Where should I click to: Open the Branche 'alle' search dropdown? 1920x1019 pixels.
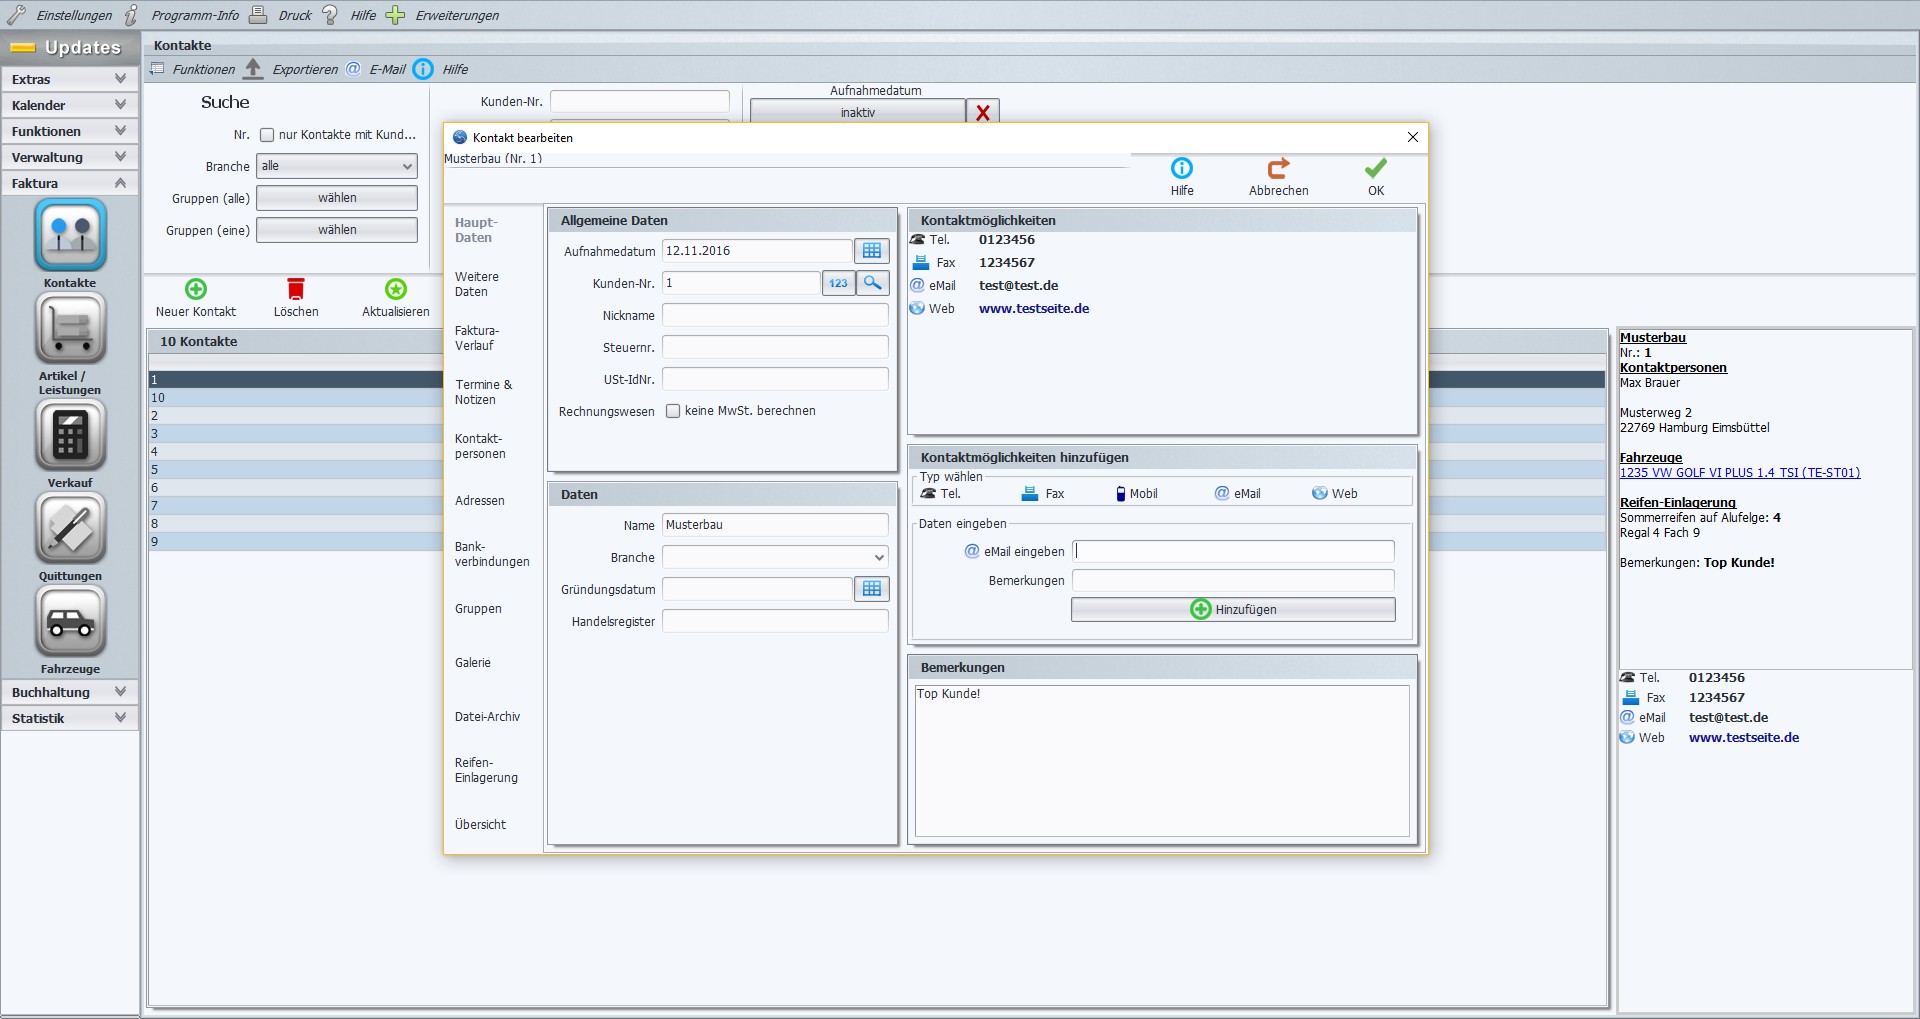click(x=336, y=166)
